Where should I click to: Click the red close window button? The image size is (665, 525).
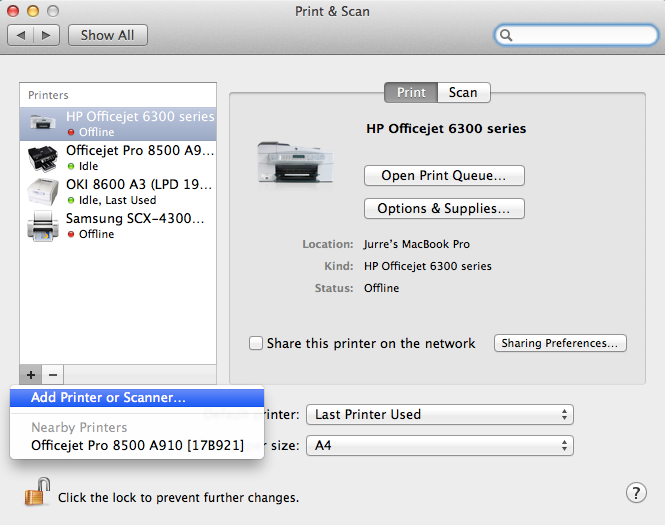pos(13,11)
